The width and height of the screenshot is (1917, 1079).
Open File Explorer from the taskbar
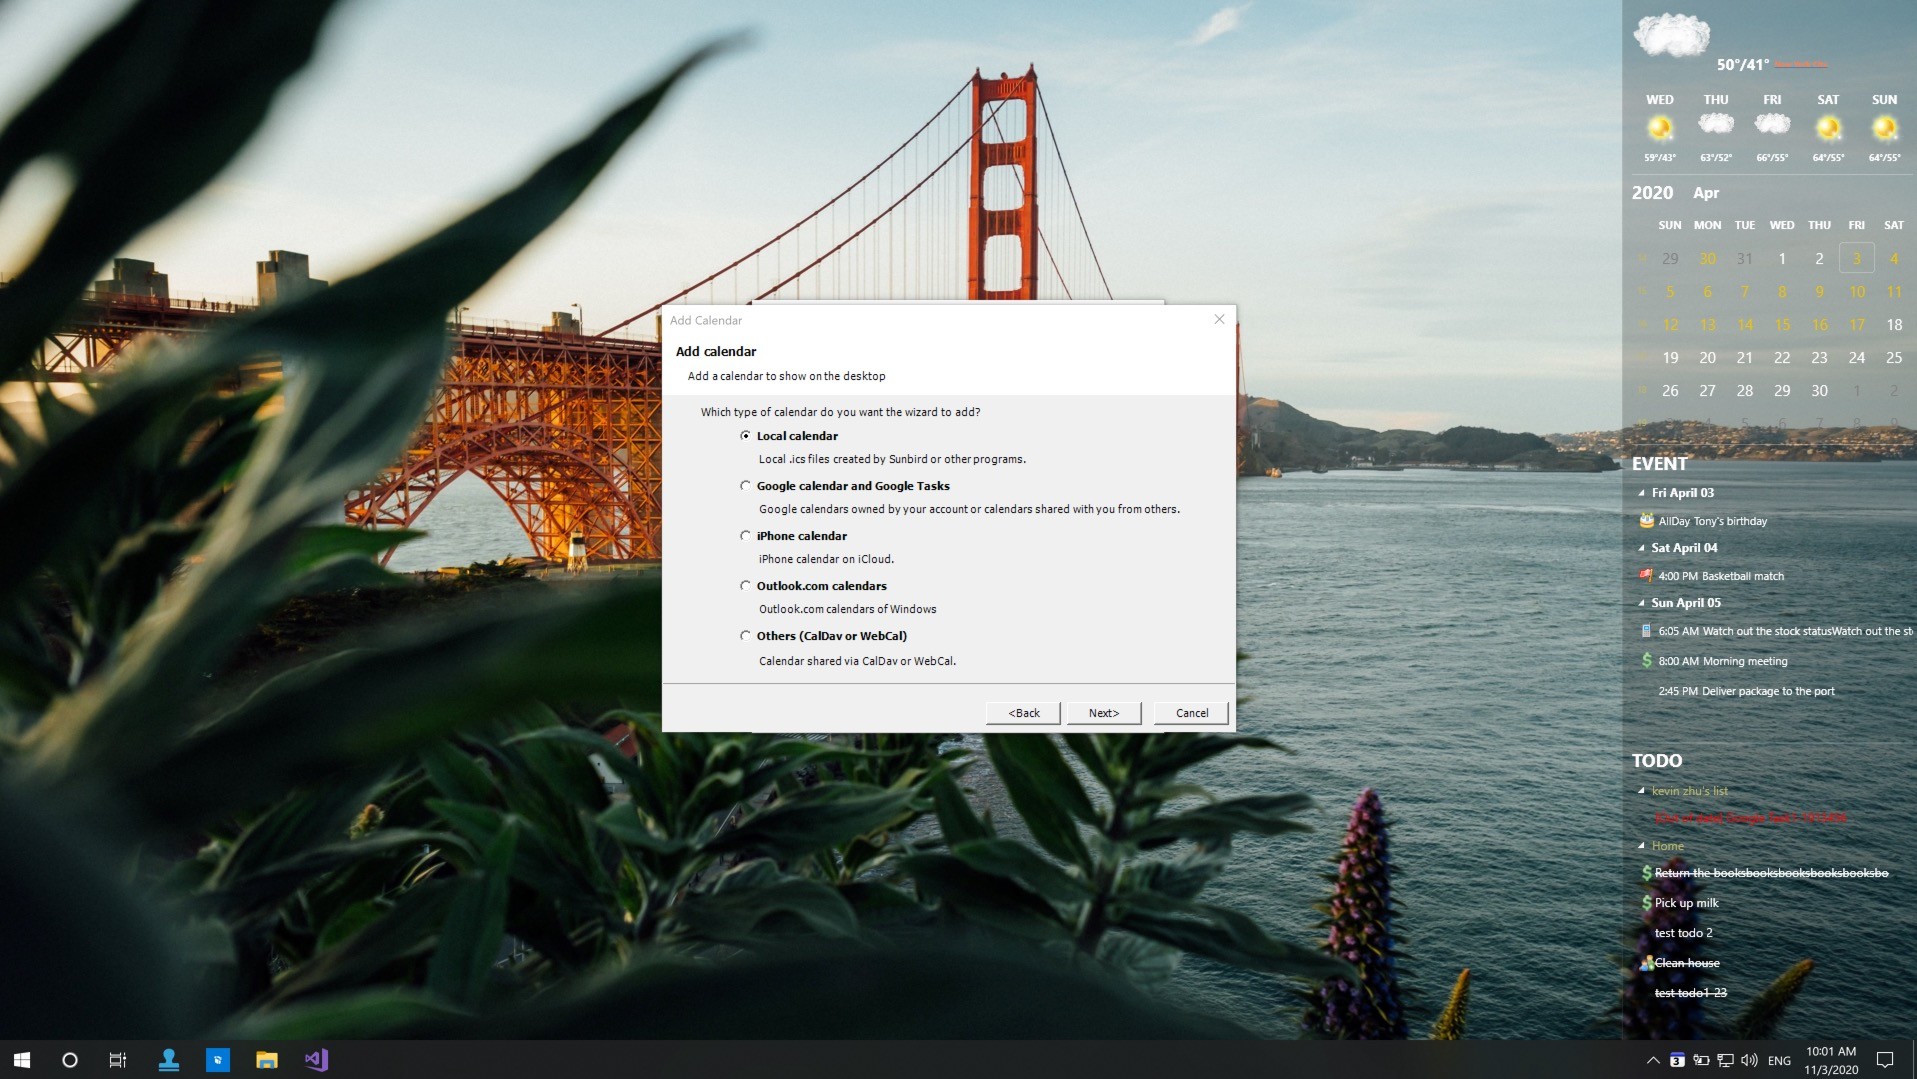[266, 1059]
